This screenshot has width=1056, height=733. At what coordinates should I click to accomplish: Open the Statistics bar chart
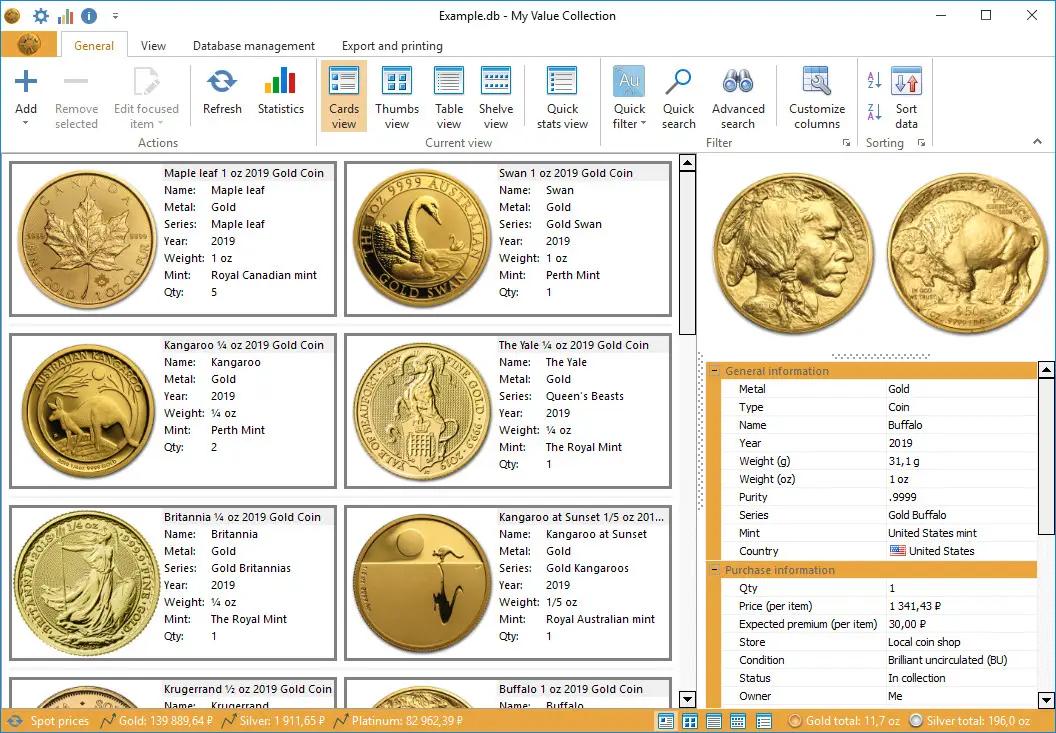(x=280, y=82)
